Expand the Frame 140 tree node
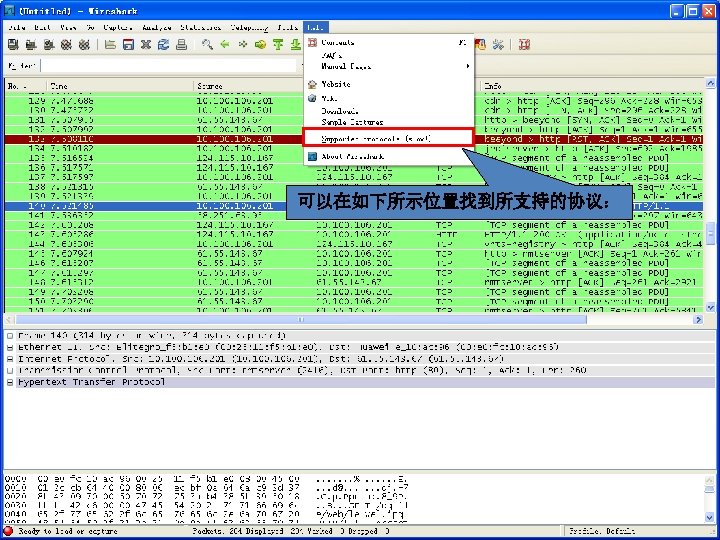This screenshot has height=540, width=720. click(x=10, y=336)
